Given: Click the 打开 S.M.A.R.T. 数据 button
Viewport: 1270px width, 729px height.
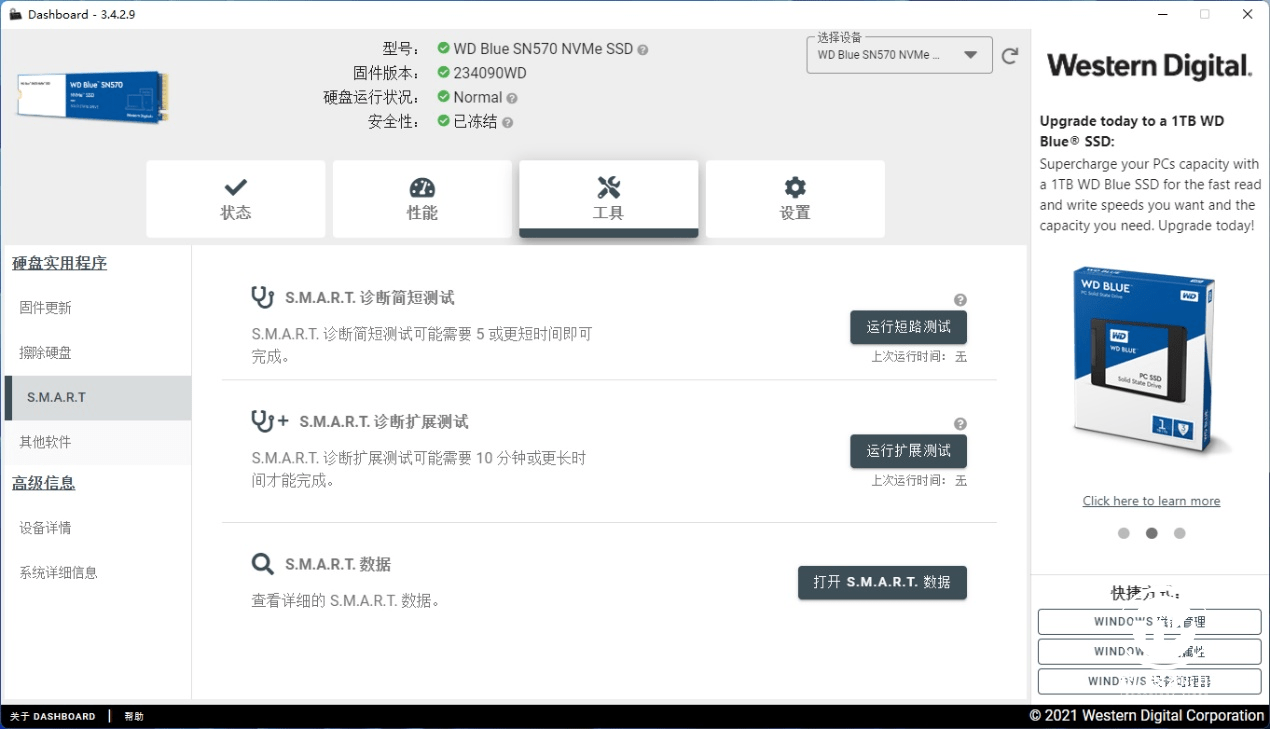Looking at the screenshot, I should click(x=881, y=582).
